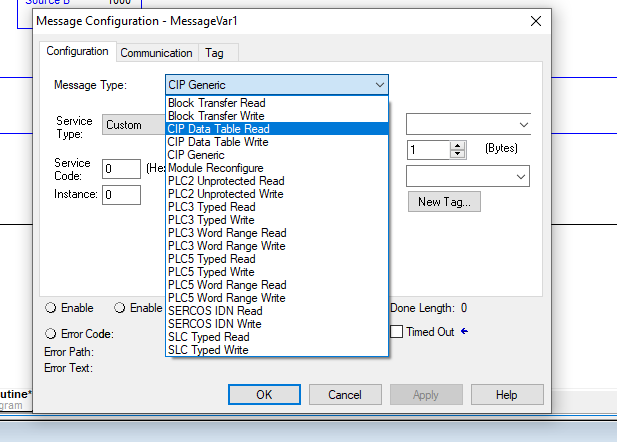The image size is (617, 442).
Task: Click the Bytes length value field
Action: coord(428,150)
